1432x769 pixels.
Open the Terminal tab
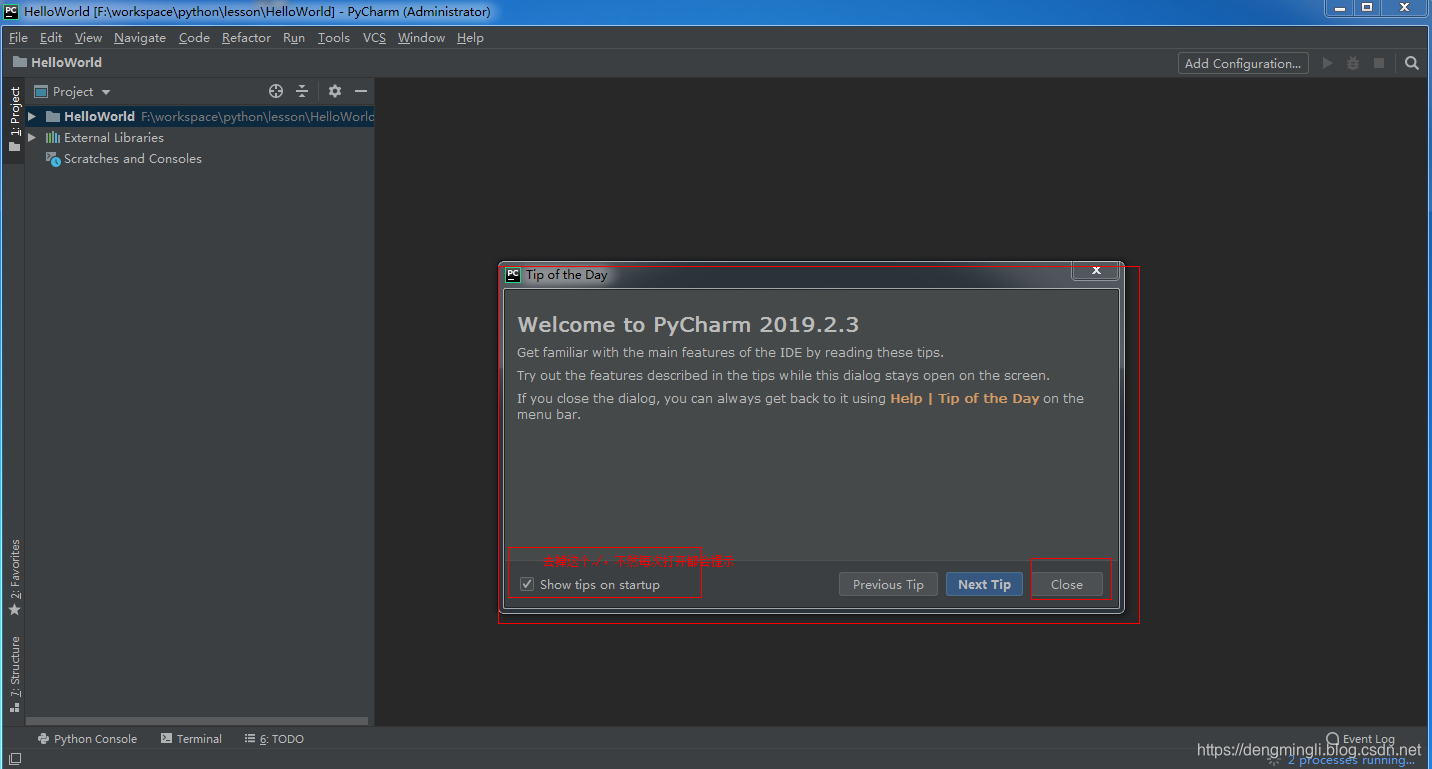click(191, 739)
